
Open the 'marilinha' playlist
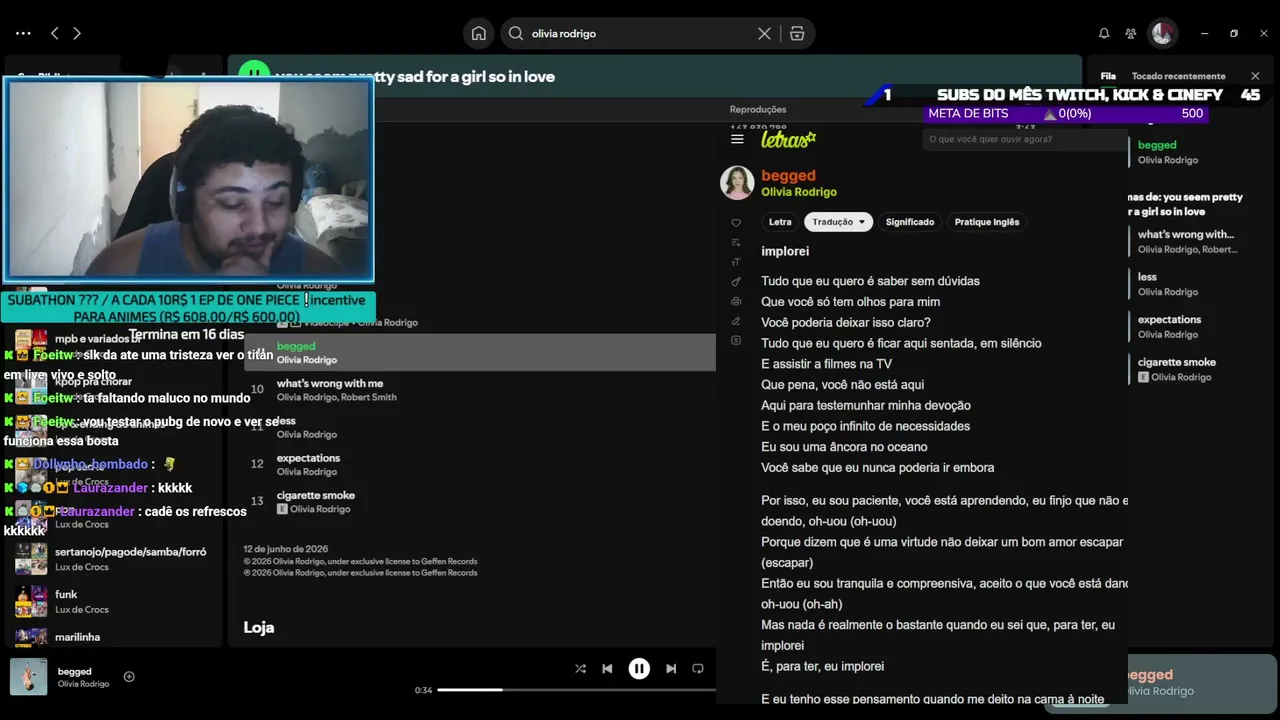coord(115,637)
